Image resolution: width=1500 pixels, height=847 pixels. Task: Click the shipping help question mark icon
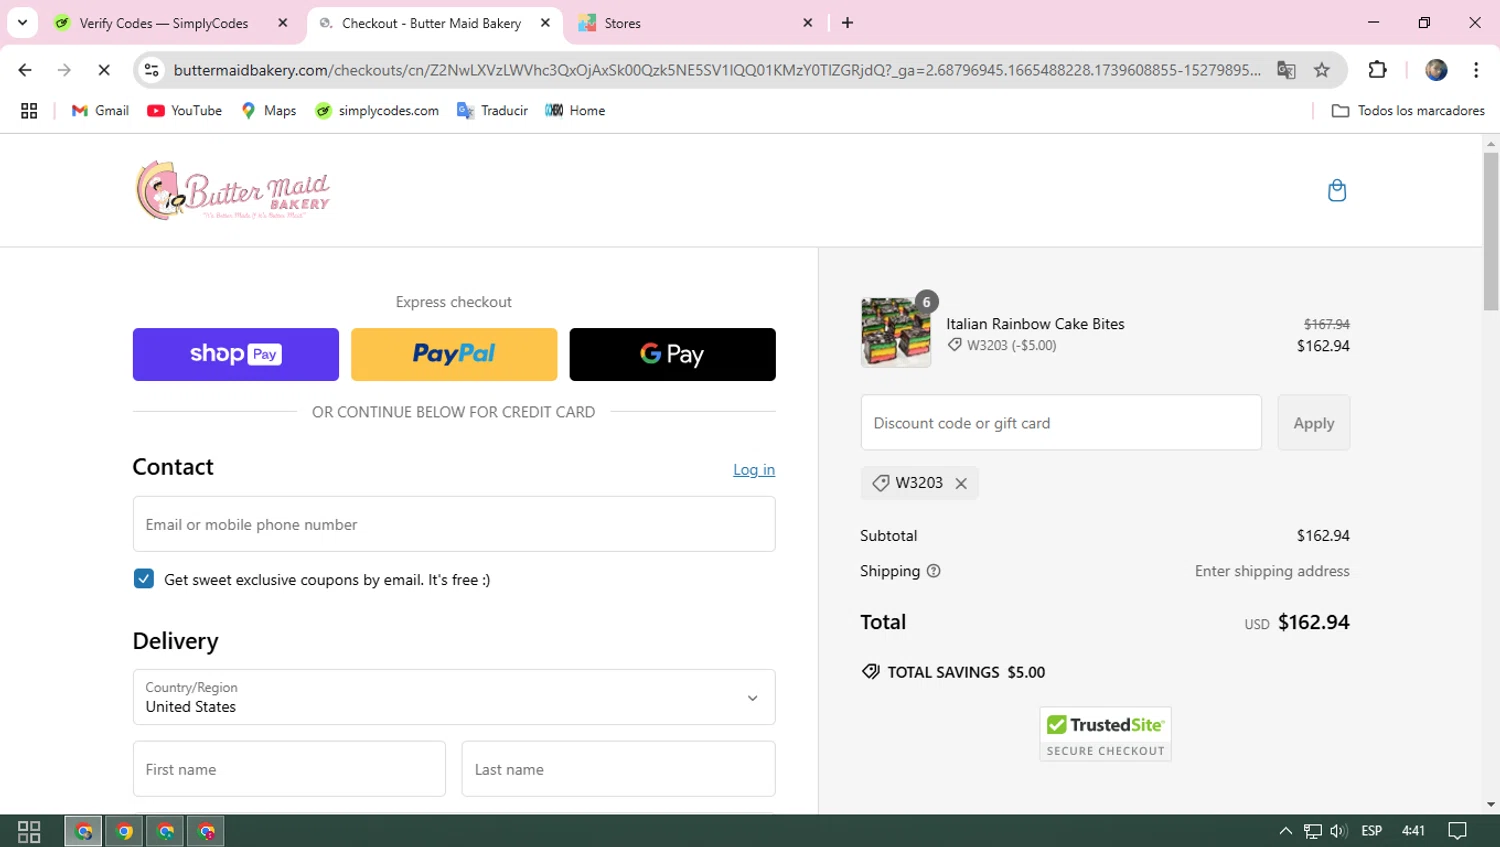coord(933,571)
